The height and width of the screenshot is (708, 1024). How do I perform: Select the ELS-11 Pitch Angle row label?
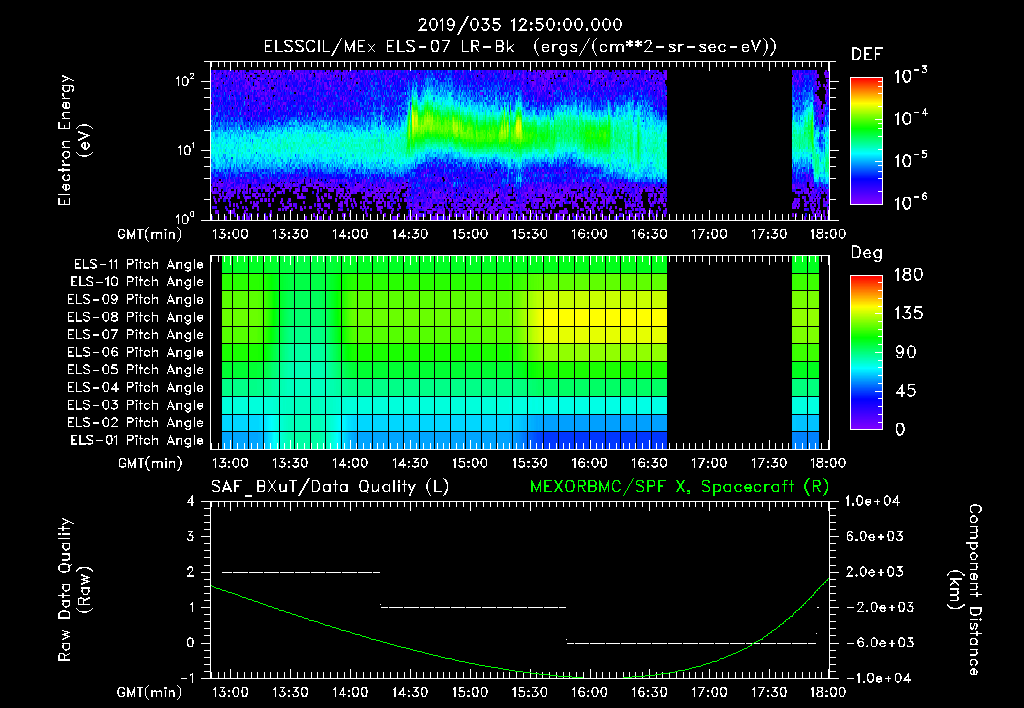[138, 265]
